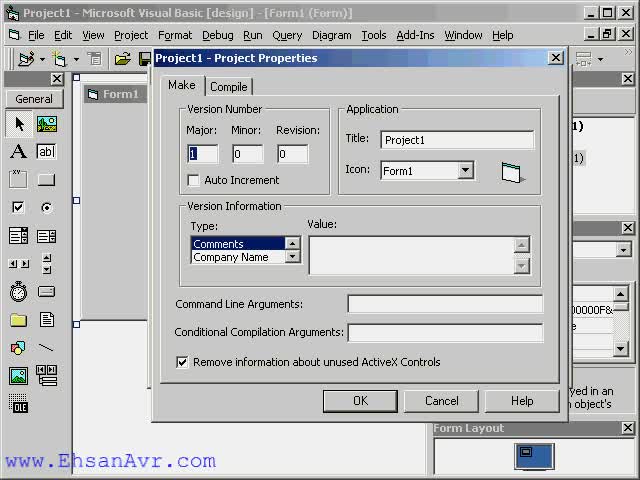The width and height of the screenshot is (640, 480).
Task: Select the OLE control tool
Action: click(x=19, y=404)
